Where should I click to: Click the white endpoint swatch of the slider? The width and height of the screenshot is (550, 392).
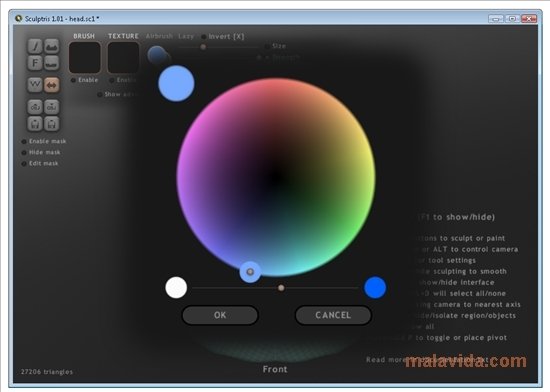(x=176, y=288)
